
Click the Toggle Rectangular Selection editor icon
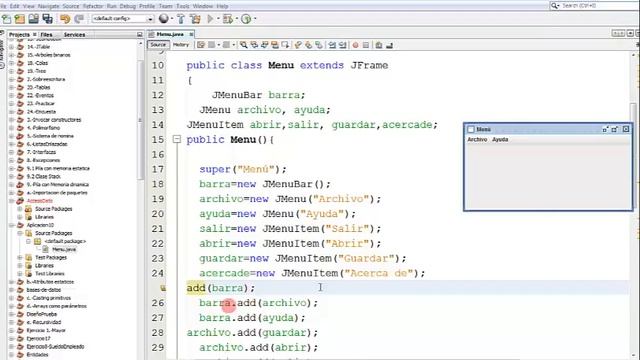click(x=285, y=45)
